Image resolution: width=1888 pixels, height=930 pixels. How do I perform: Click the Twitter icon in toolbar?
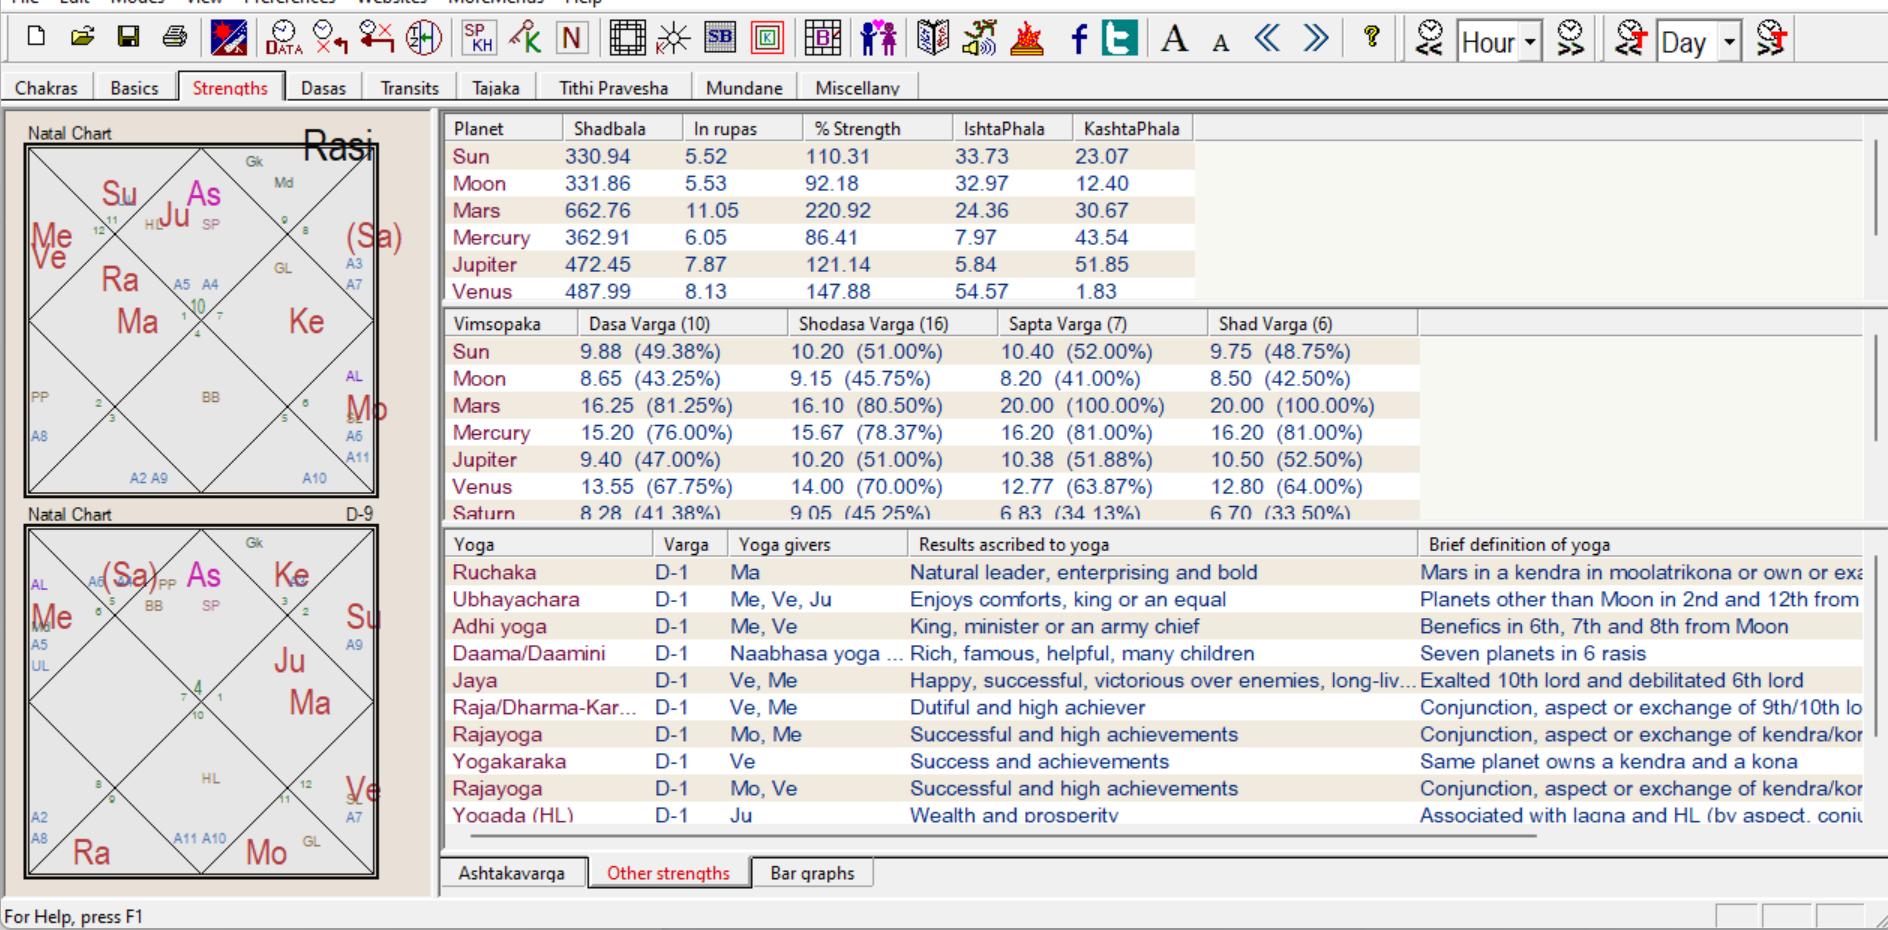[x=1120, y=38]
